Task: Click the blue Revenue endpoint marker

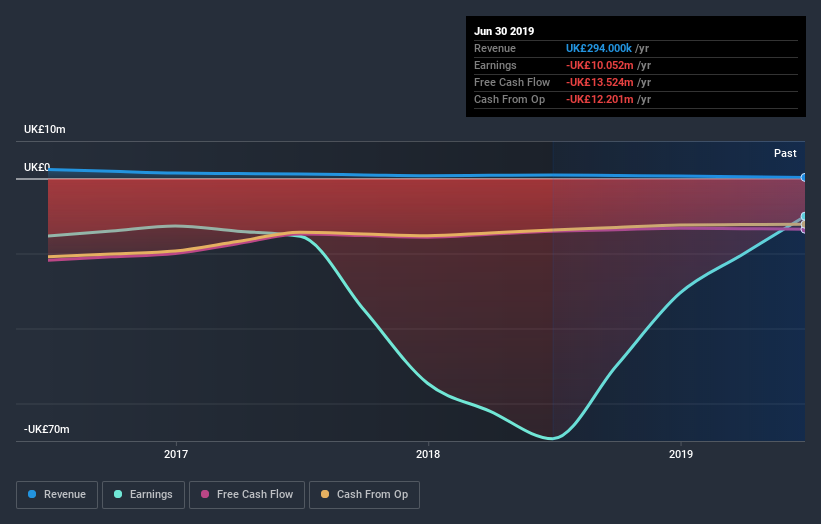Action: (804, 177)
